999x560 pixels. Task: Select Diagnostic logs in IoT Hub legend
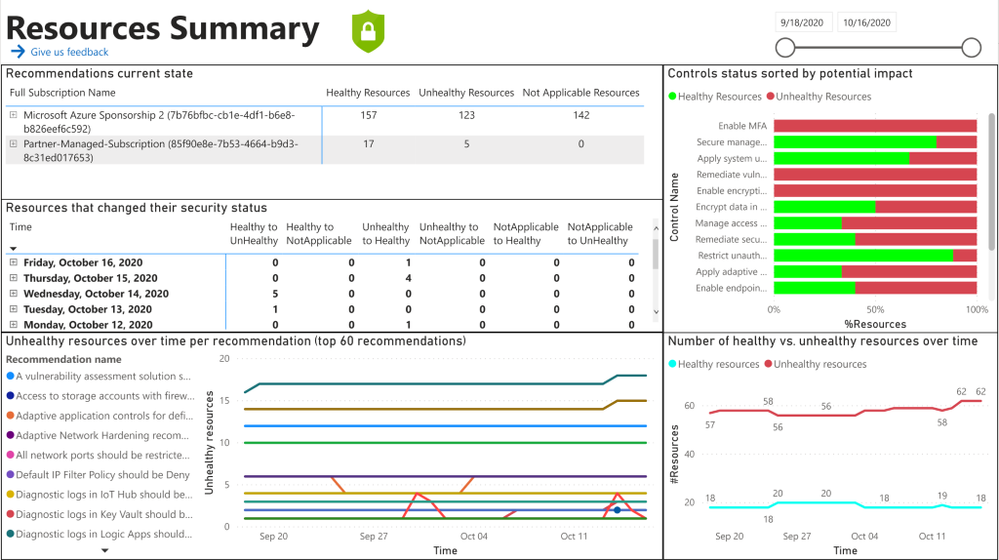click(99, 494)
